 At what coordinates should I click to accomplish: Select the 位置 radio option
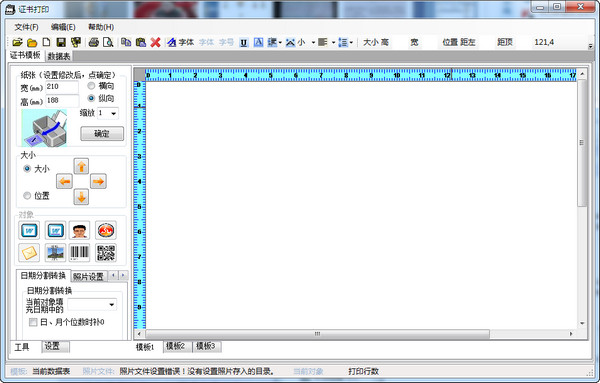coord(27,196)
